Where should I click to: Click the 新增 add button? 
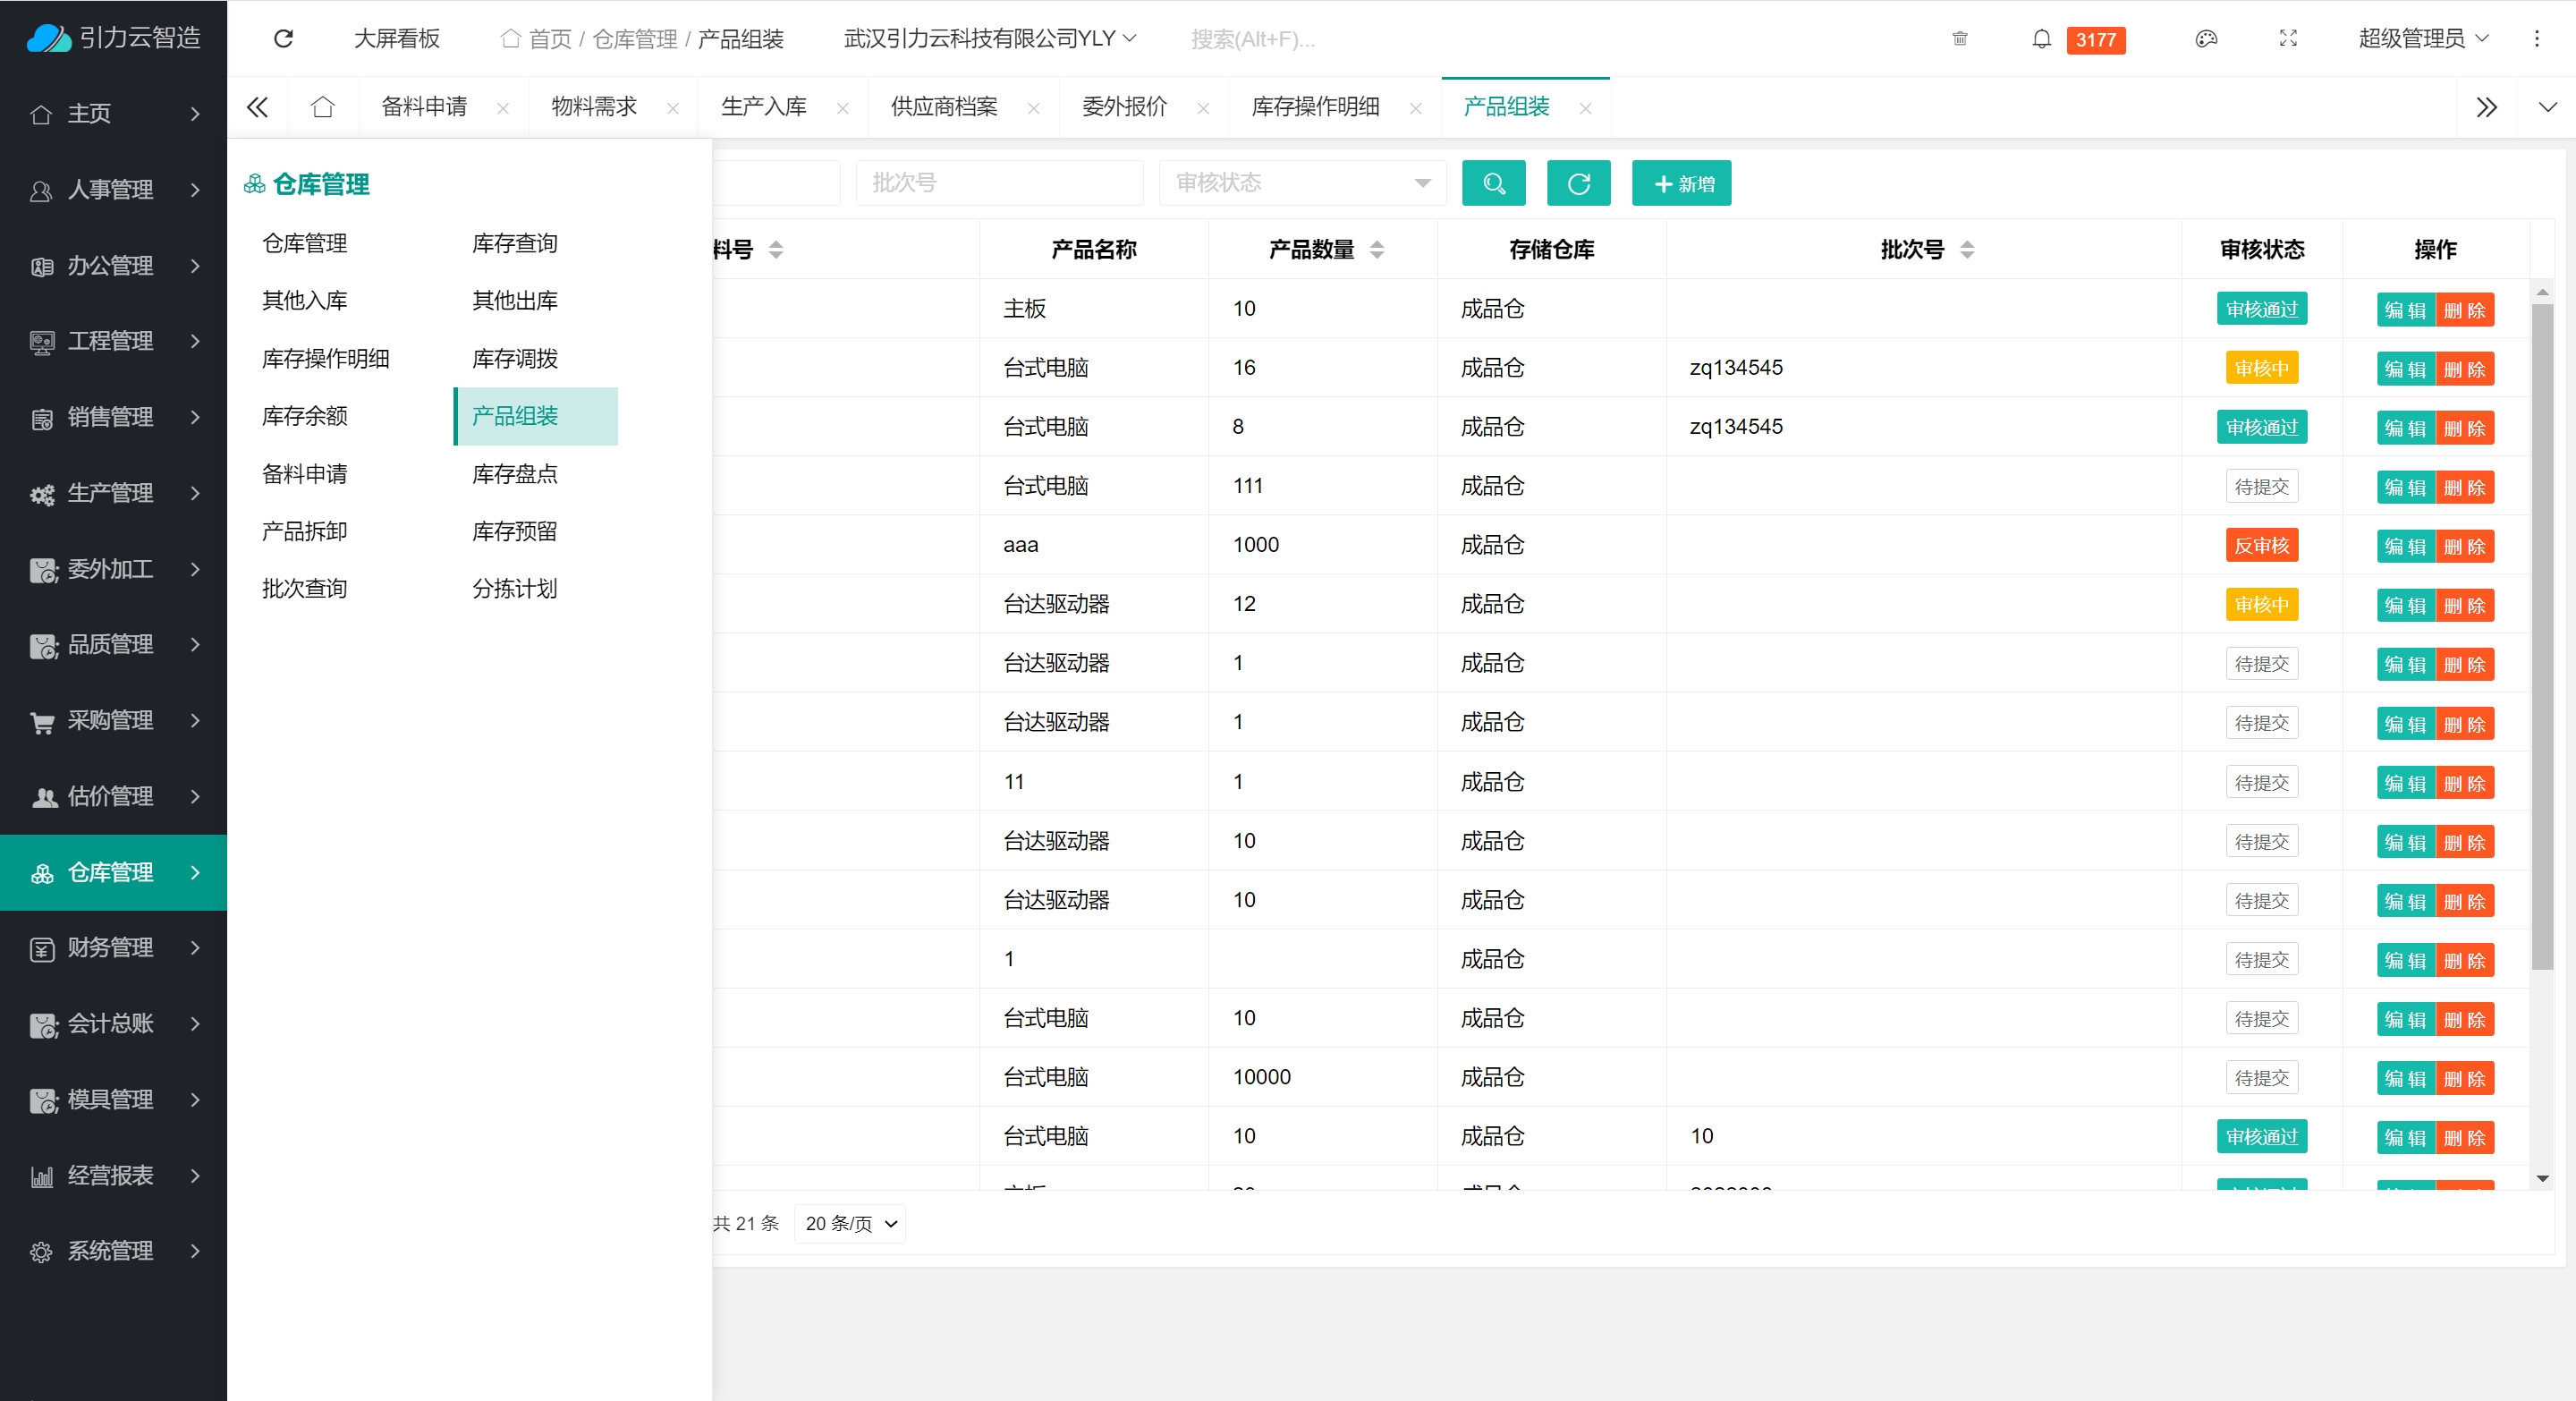(x=1681, y=183)
